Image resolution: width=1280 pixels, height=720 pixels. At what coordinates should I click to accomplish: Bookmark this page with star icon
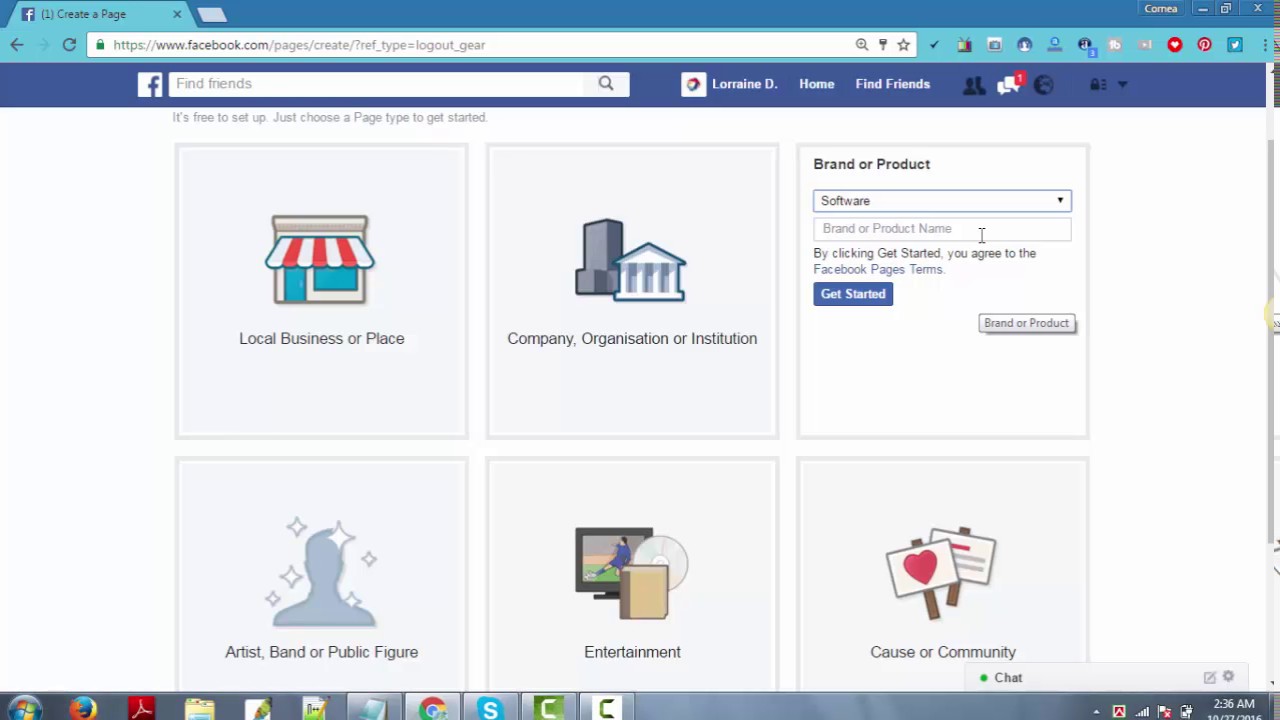tap(903, 45)
